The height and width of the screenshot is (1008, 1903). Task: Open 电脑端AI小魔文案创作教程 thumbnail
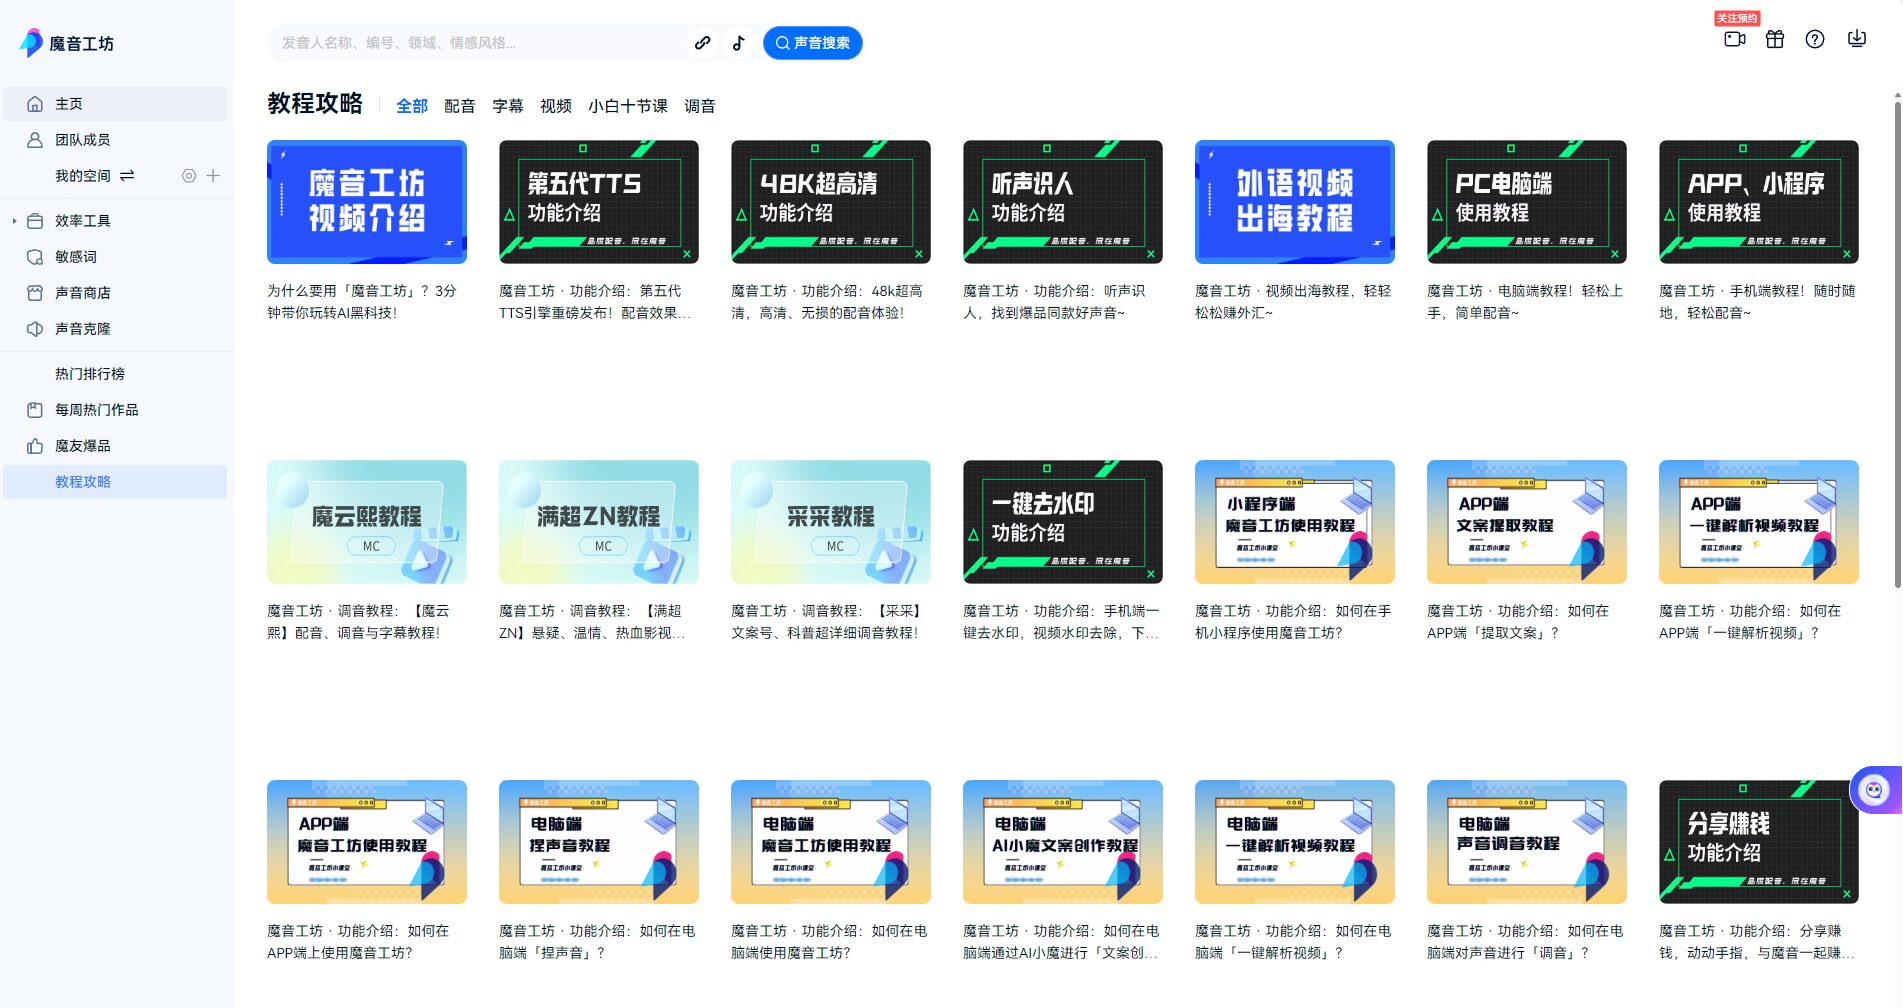1063,842
